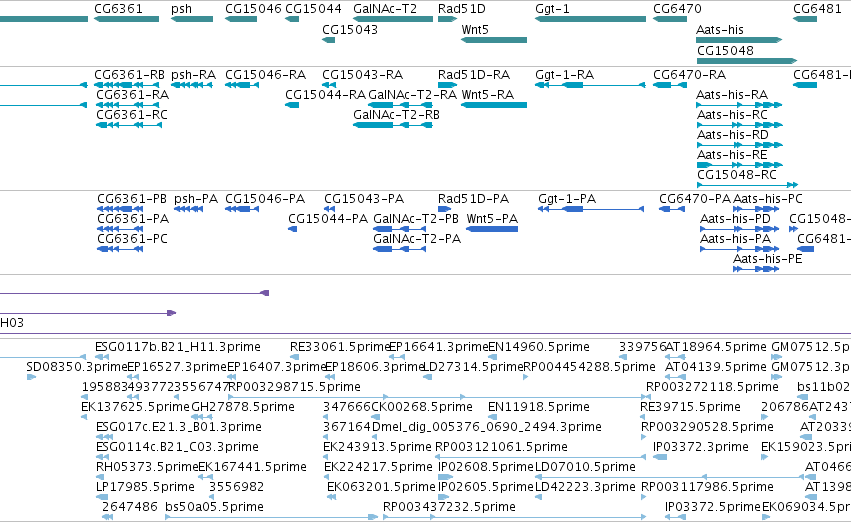Viewport: 851px width, 522px height.
Task: Click the CG15043 gene label
Action: pyautogui.click(x=350, y=29)
